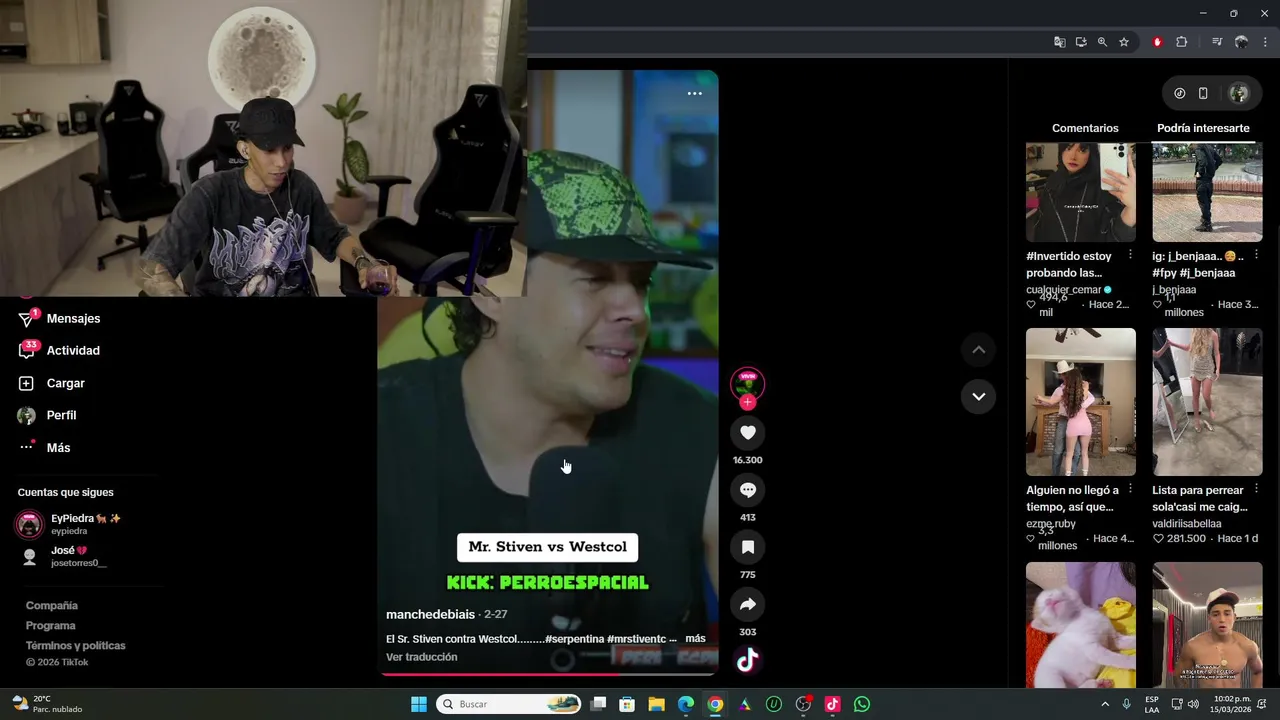
Task: Open the 'Lista para perrear' video thumbnail
Action: pyautogui.click(x=1207, y=402)
